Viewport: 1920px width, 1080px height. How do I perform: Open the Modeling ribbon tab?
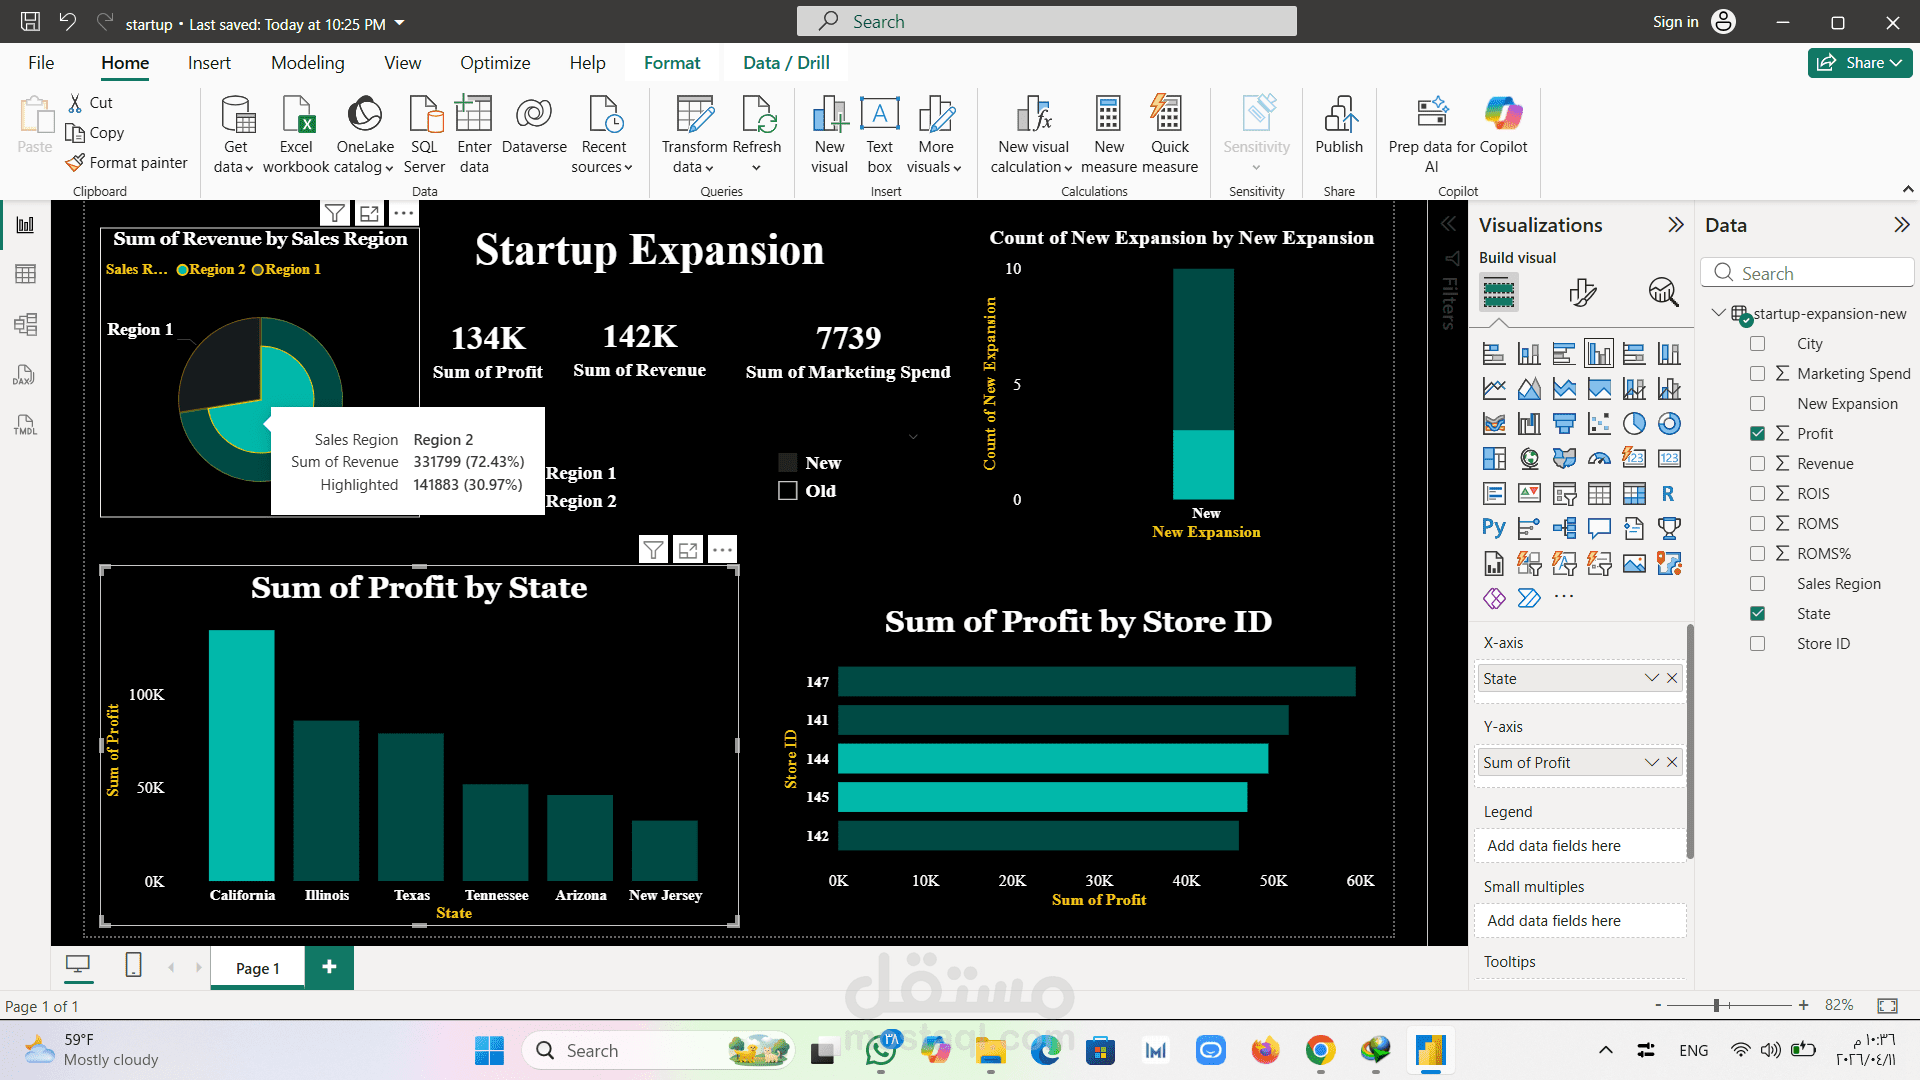(x=307, y=63)
